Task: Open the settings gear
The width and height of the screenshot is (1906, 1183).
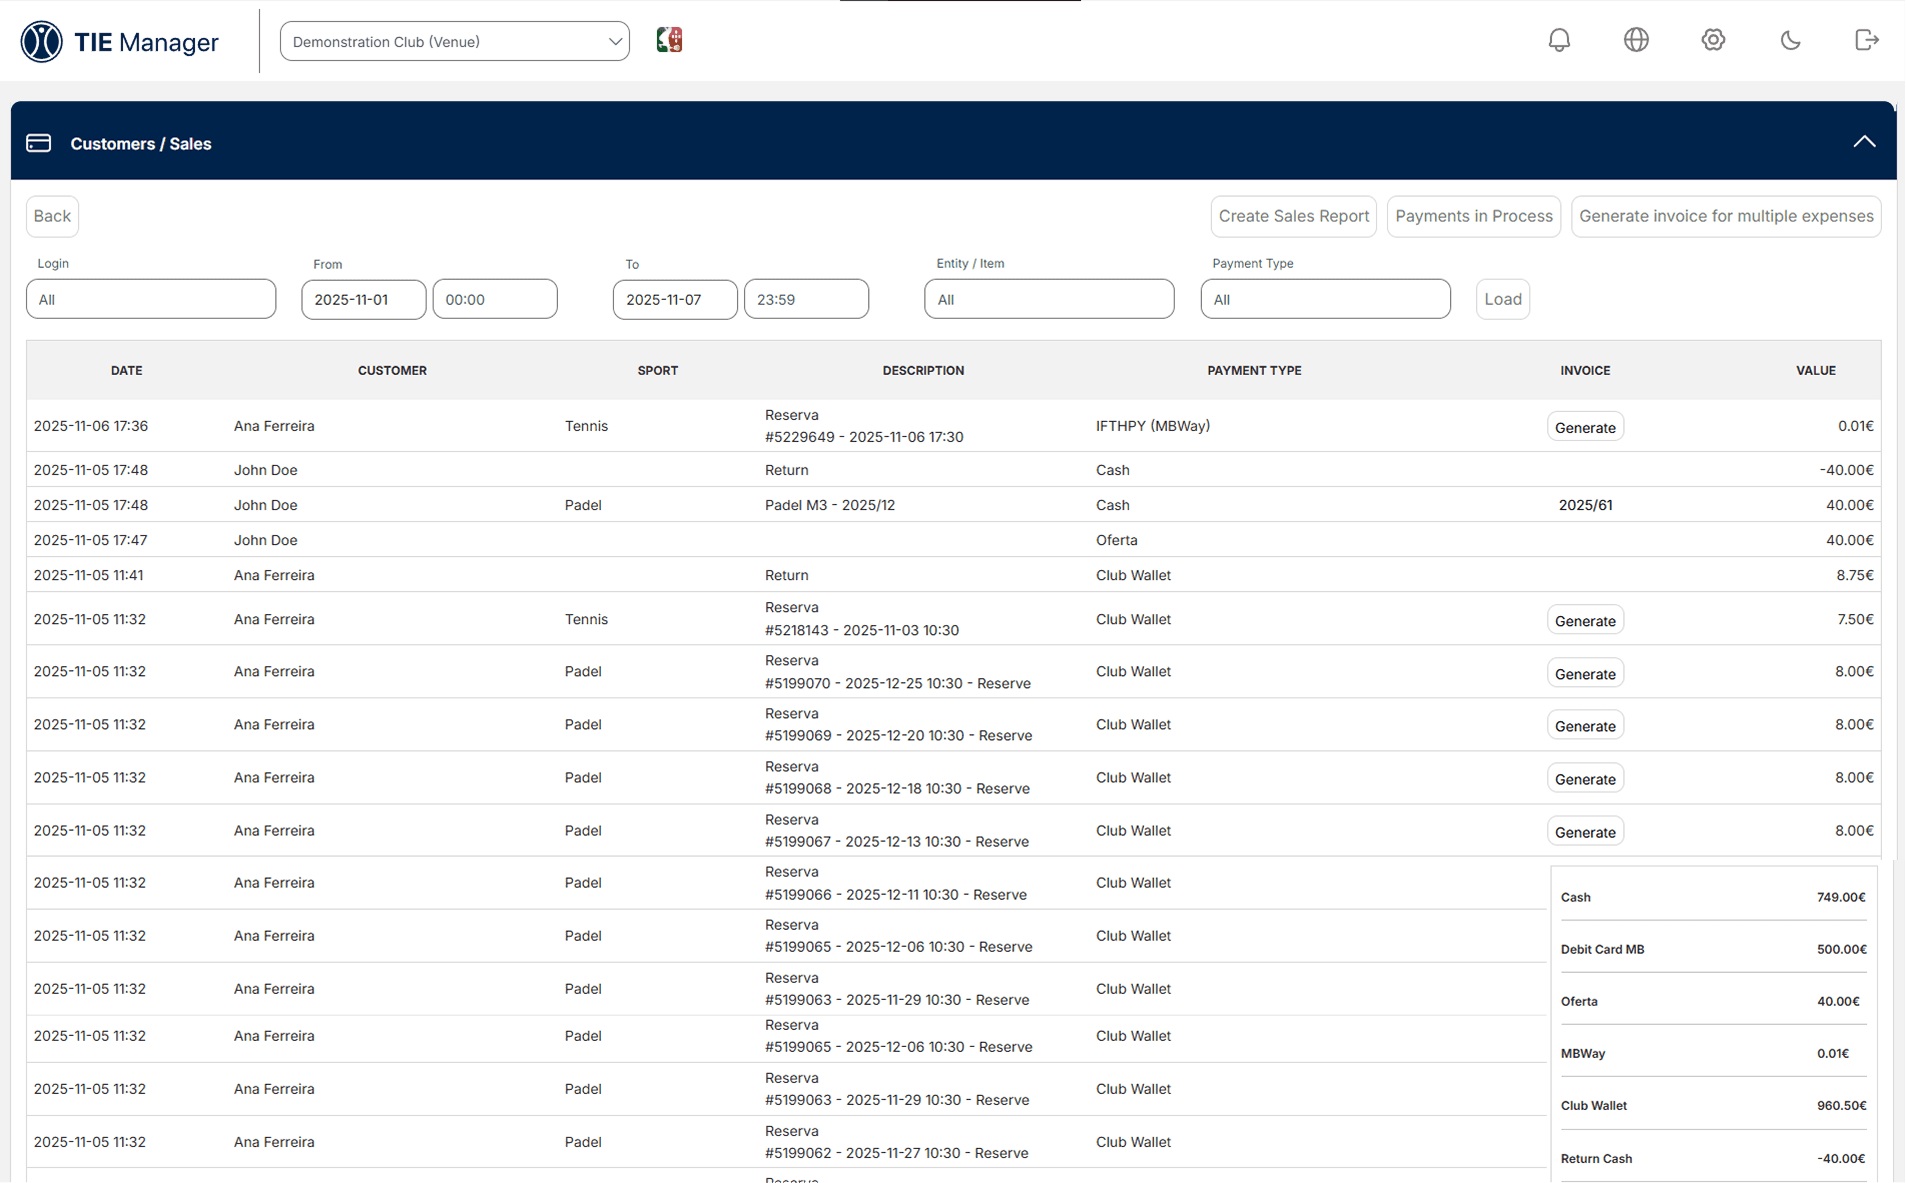Action: [x=1713, y=40]
